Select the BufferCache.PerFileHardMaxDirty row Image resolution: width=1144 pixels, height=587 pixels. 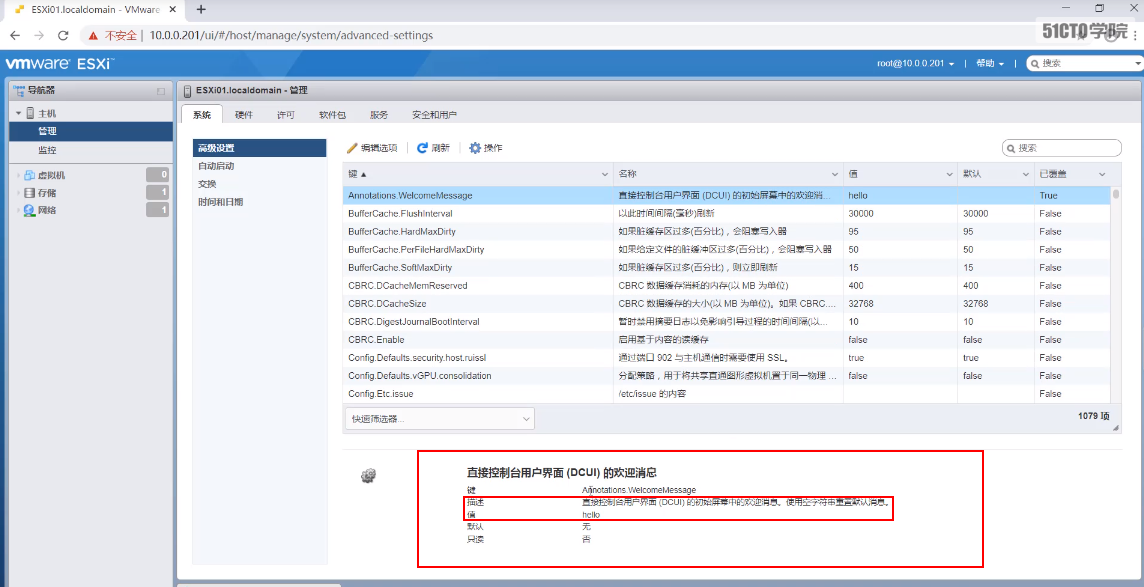pyautogui.click(x=727, y=249)
